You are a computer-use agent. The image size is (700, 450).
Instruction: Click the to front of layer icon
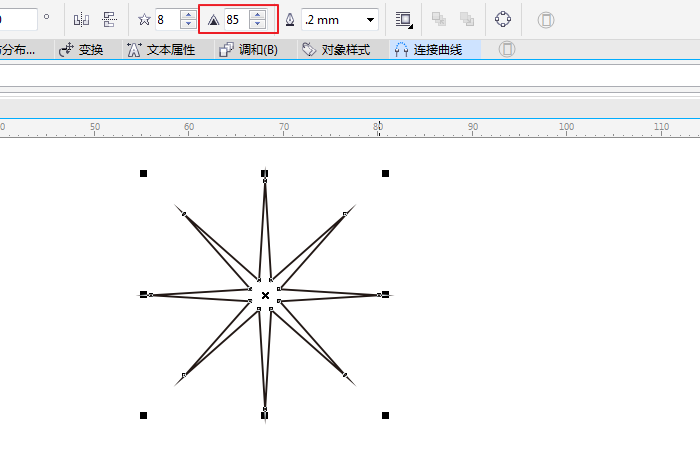pos(438,19)
